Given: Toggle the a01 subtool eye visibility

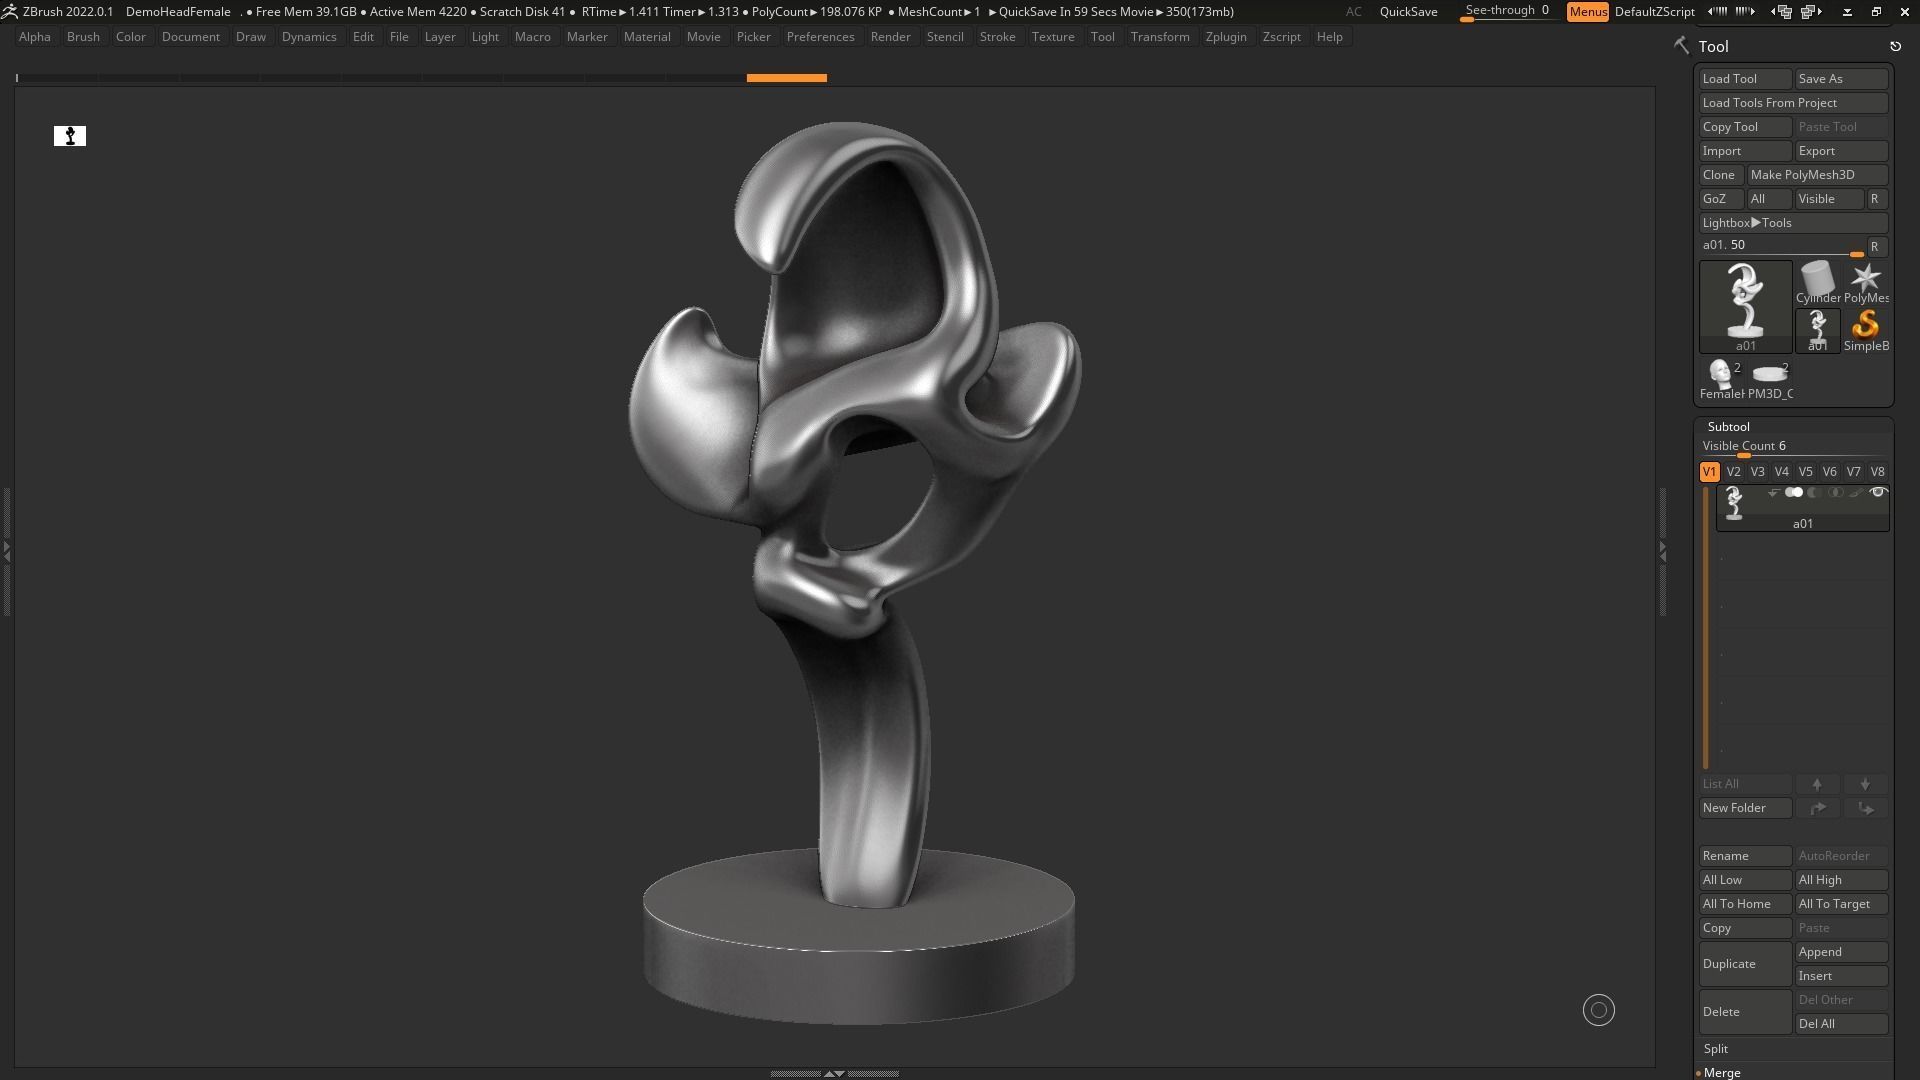Looking at the screenshot, I should click(1878, 493).
